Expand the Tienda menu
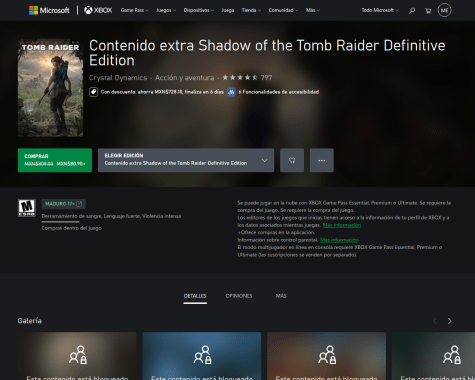Image resolution: width=475 pixels, height=380 pixels. point(251,10)
